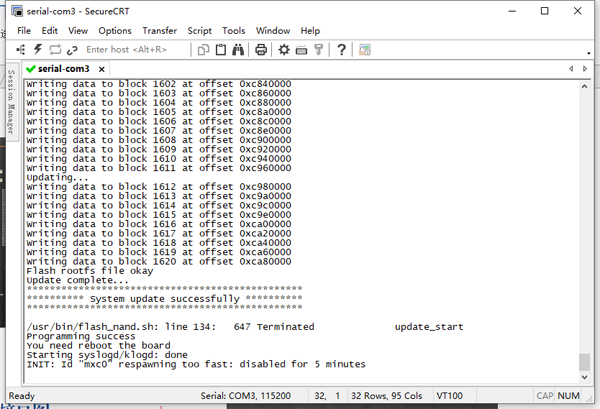
Task: Open the Session Manager toolbar icon
Action: [21, 50]
